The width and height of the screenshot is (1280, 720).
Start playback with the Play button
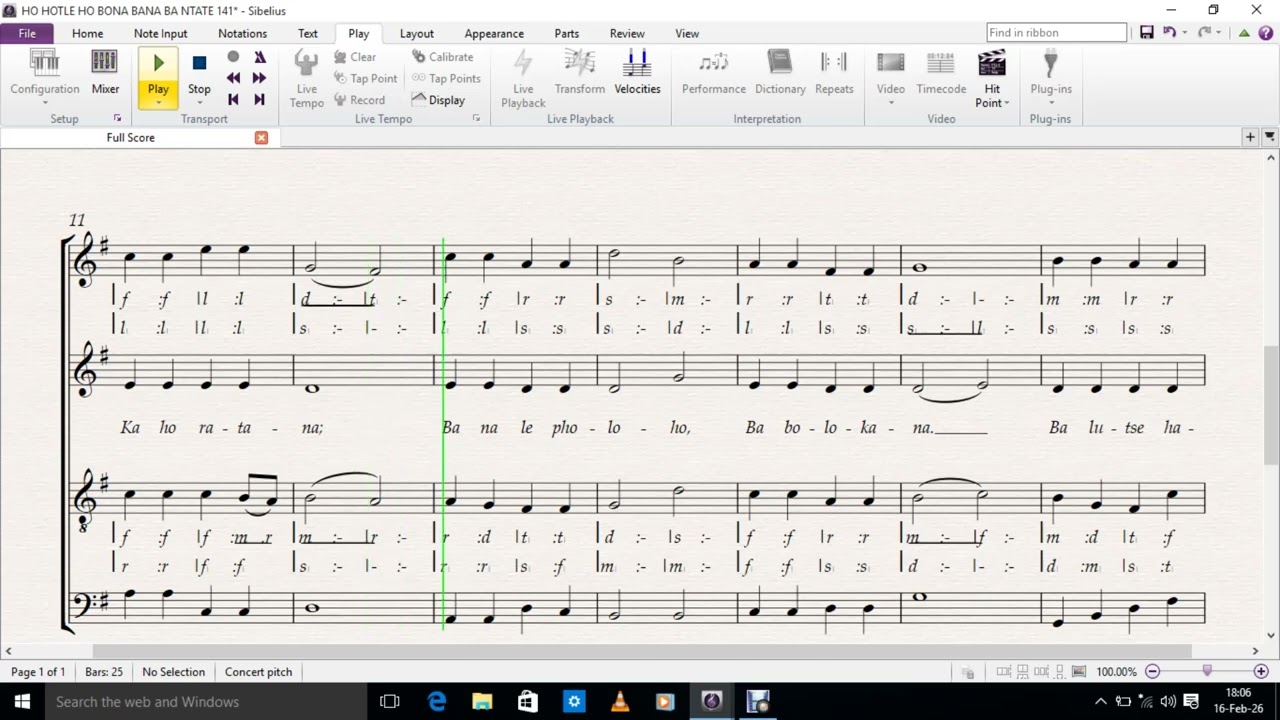(158, 64)
